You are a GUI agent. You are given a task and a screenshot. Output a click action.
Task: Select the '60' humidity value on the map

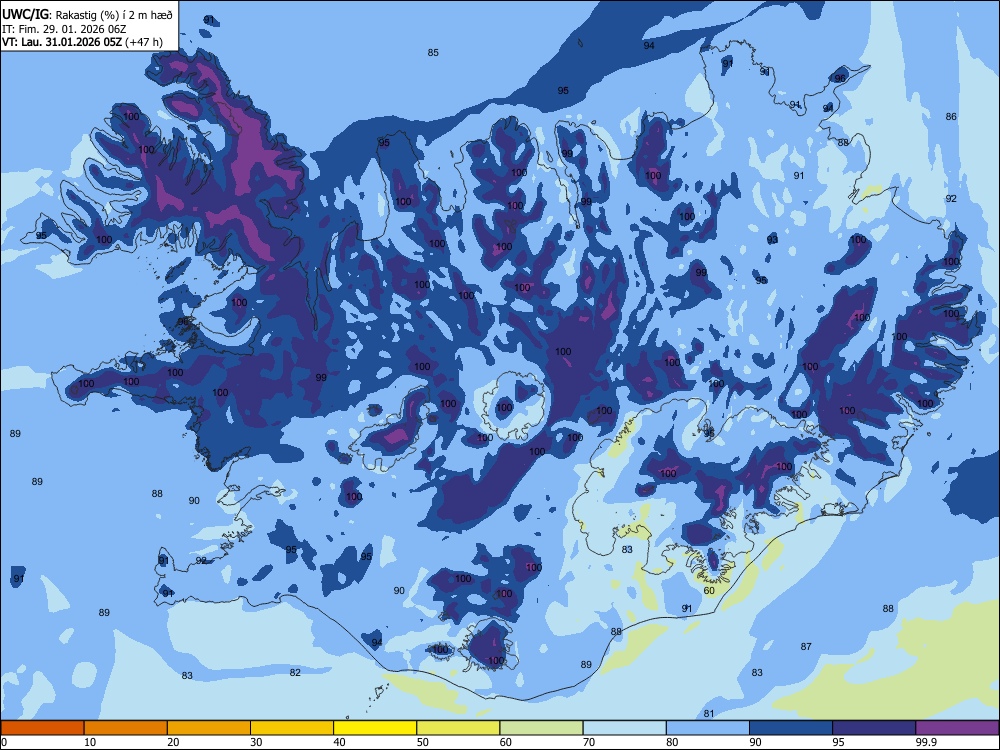coord(709,591)
